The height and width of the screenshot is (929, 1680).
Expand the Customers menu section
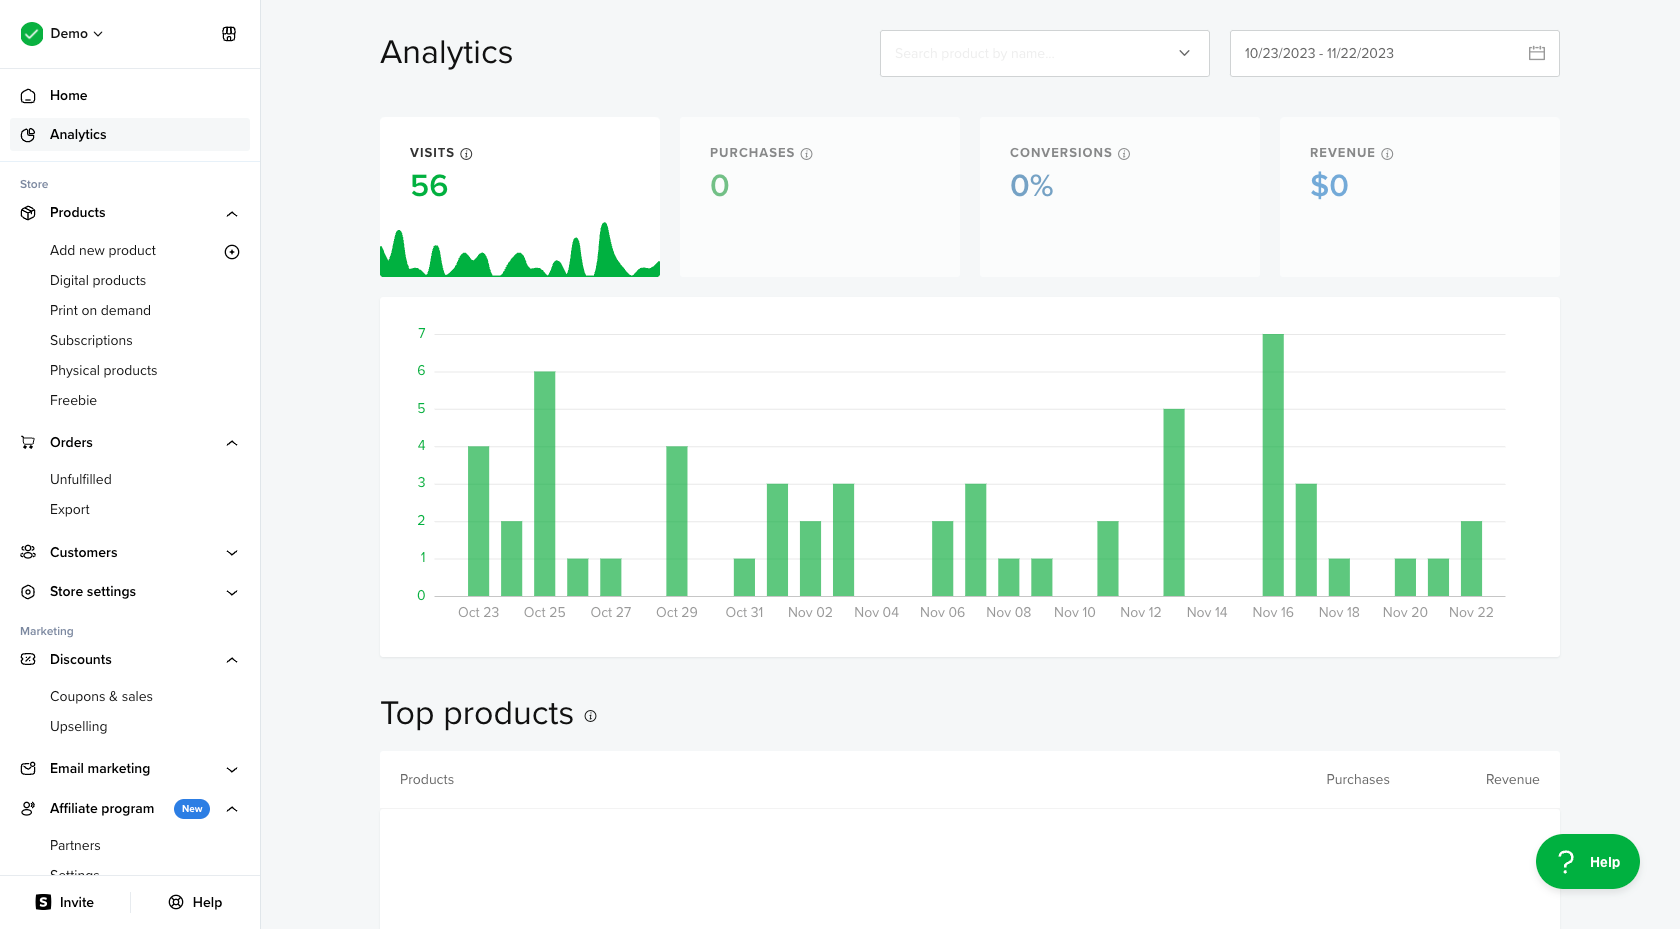[x=232, y=553]
